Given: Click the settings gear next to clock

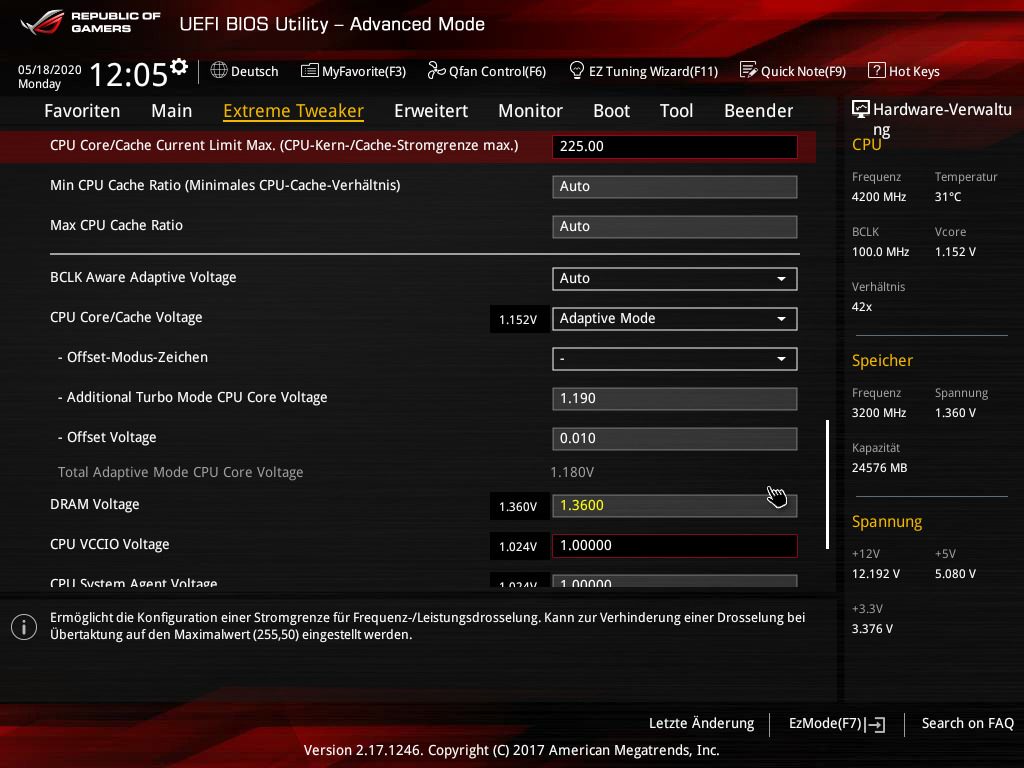Looking at the screenshot, I should tap(179, 67).
